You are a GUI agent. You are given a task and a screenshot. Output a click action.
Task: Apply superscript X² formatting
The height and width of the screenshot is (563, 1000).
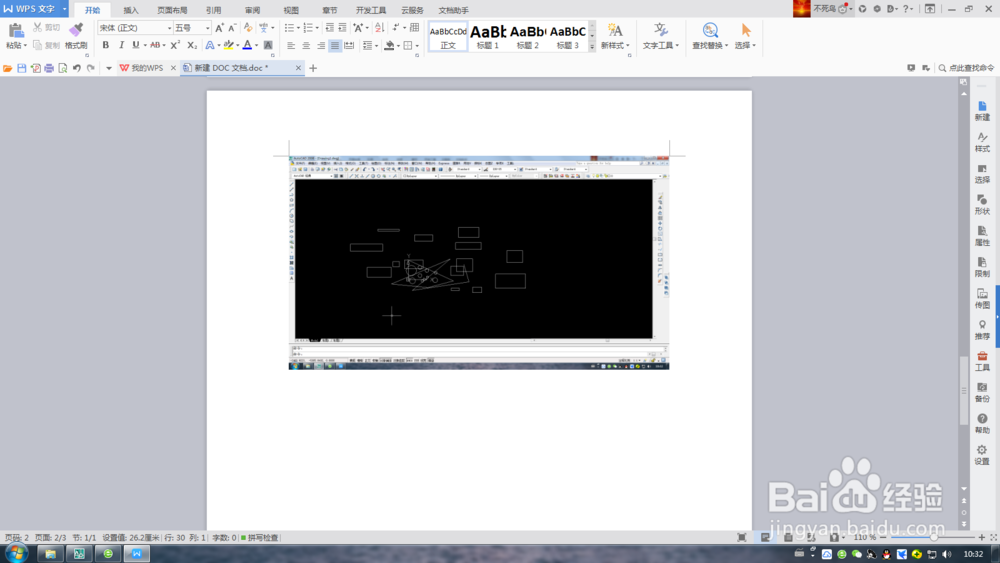(x=175, y=45)
